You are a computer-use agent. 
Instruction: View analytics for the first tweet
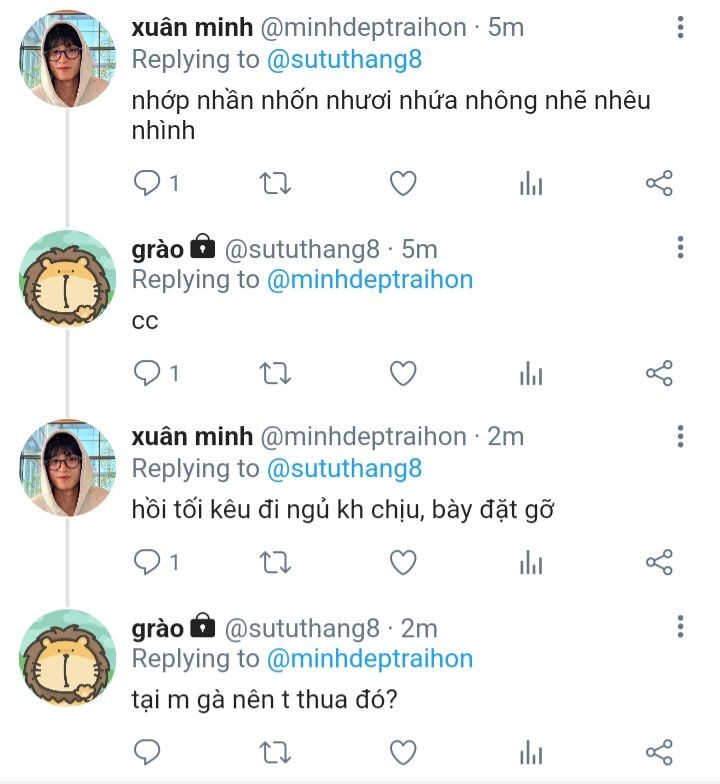(x=531, y=183)
